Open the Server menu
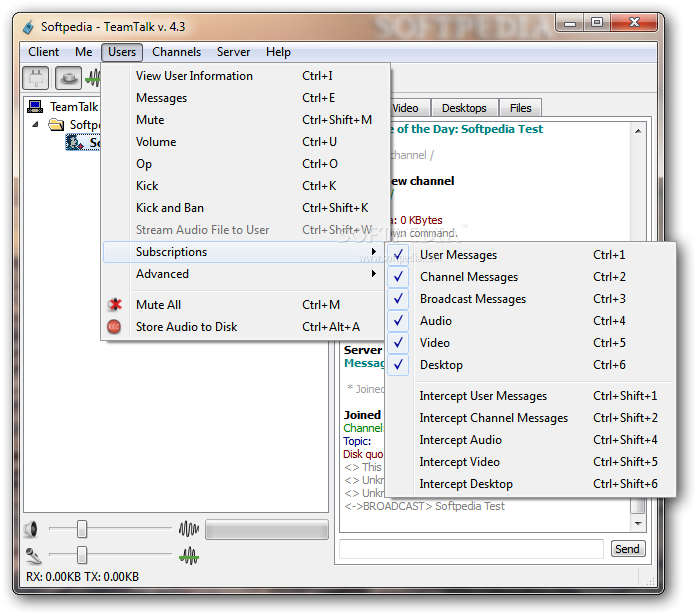This screenshot has width=697, height=615. pyautogui.click(x=233, y=52)
